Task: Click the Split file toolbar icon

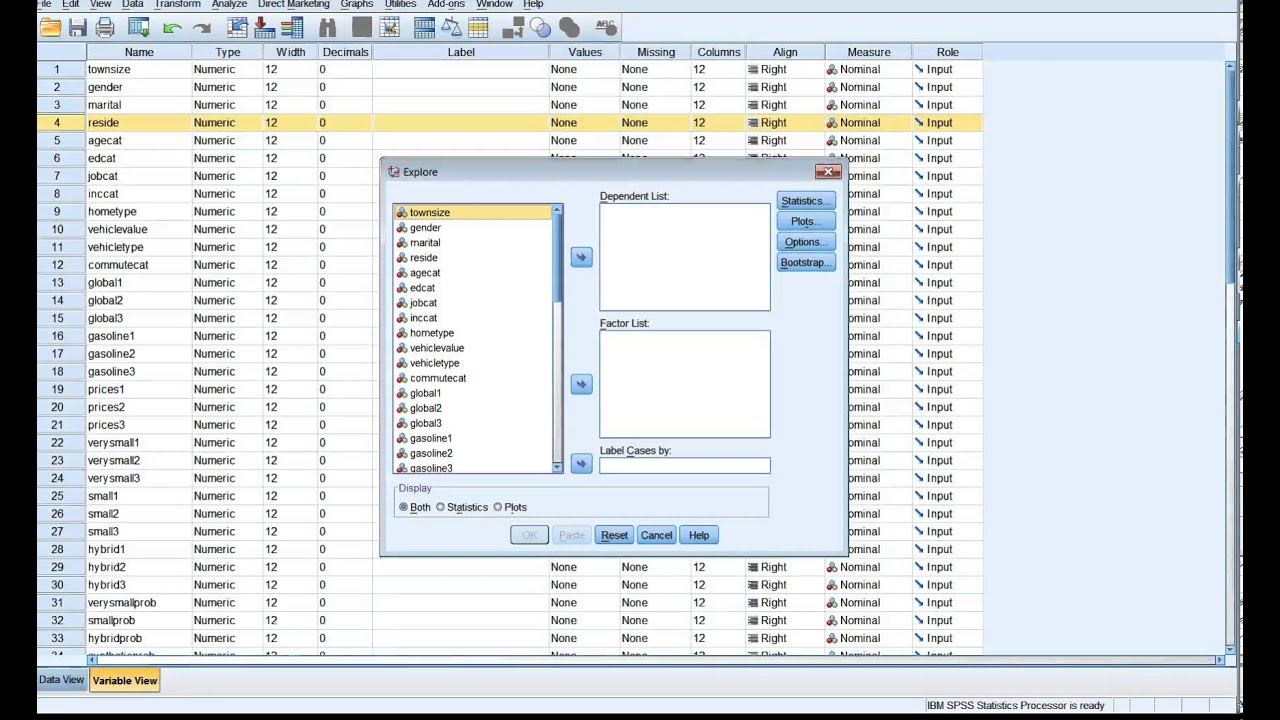Action: [424, 28]
